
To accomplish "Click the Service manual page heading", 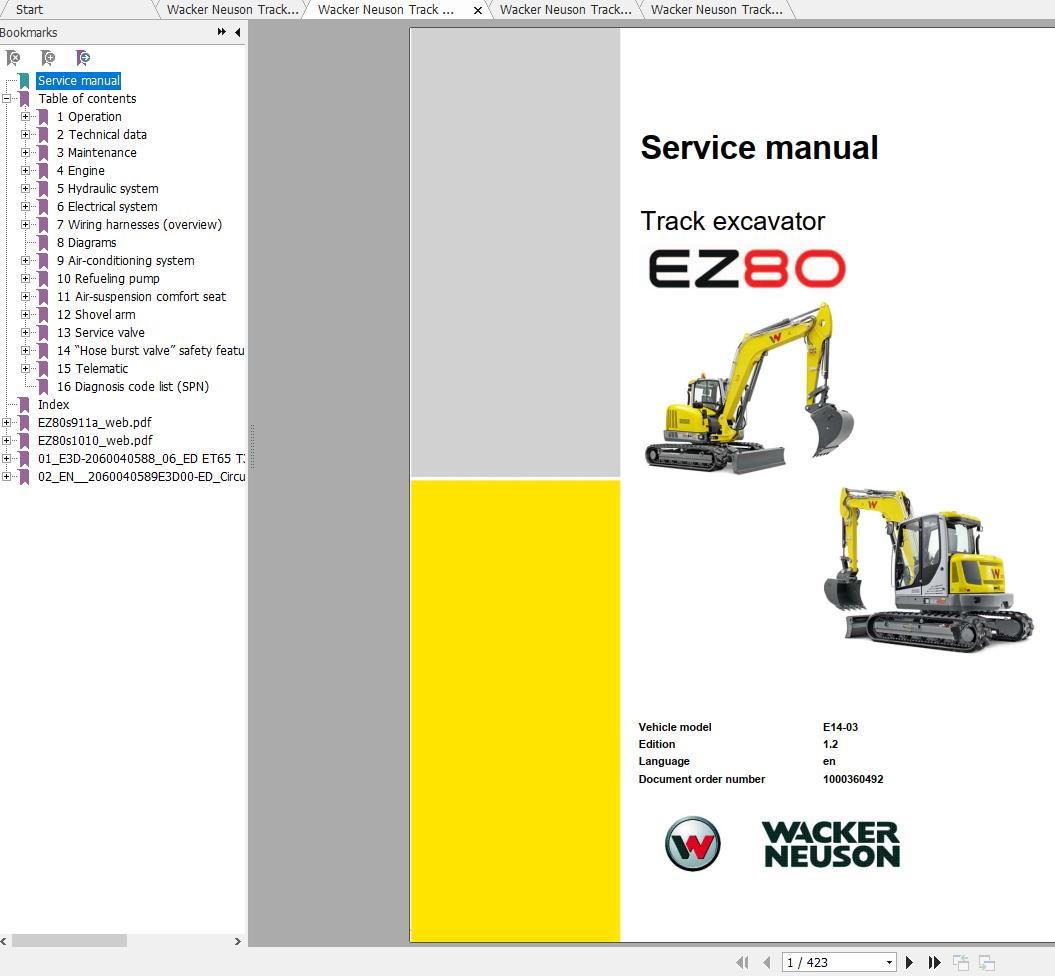I will (760, 147).
